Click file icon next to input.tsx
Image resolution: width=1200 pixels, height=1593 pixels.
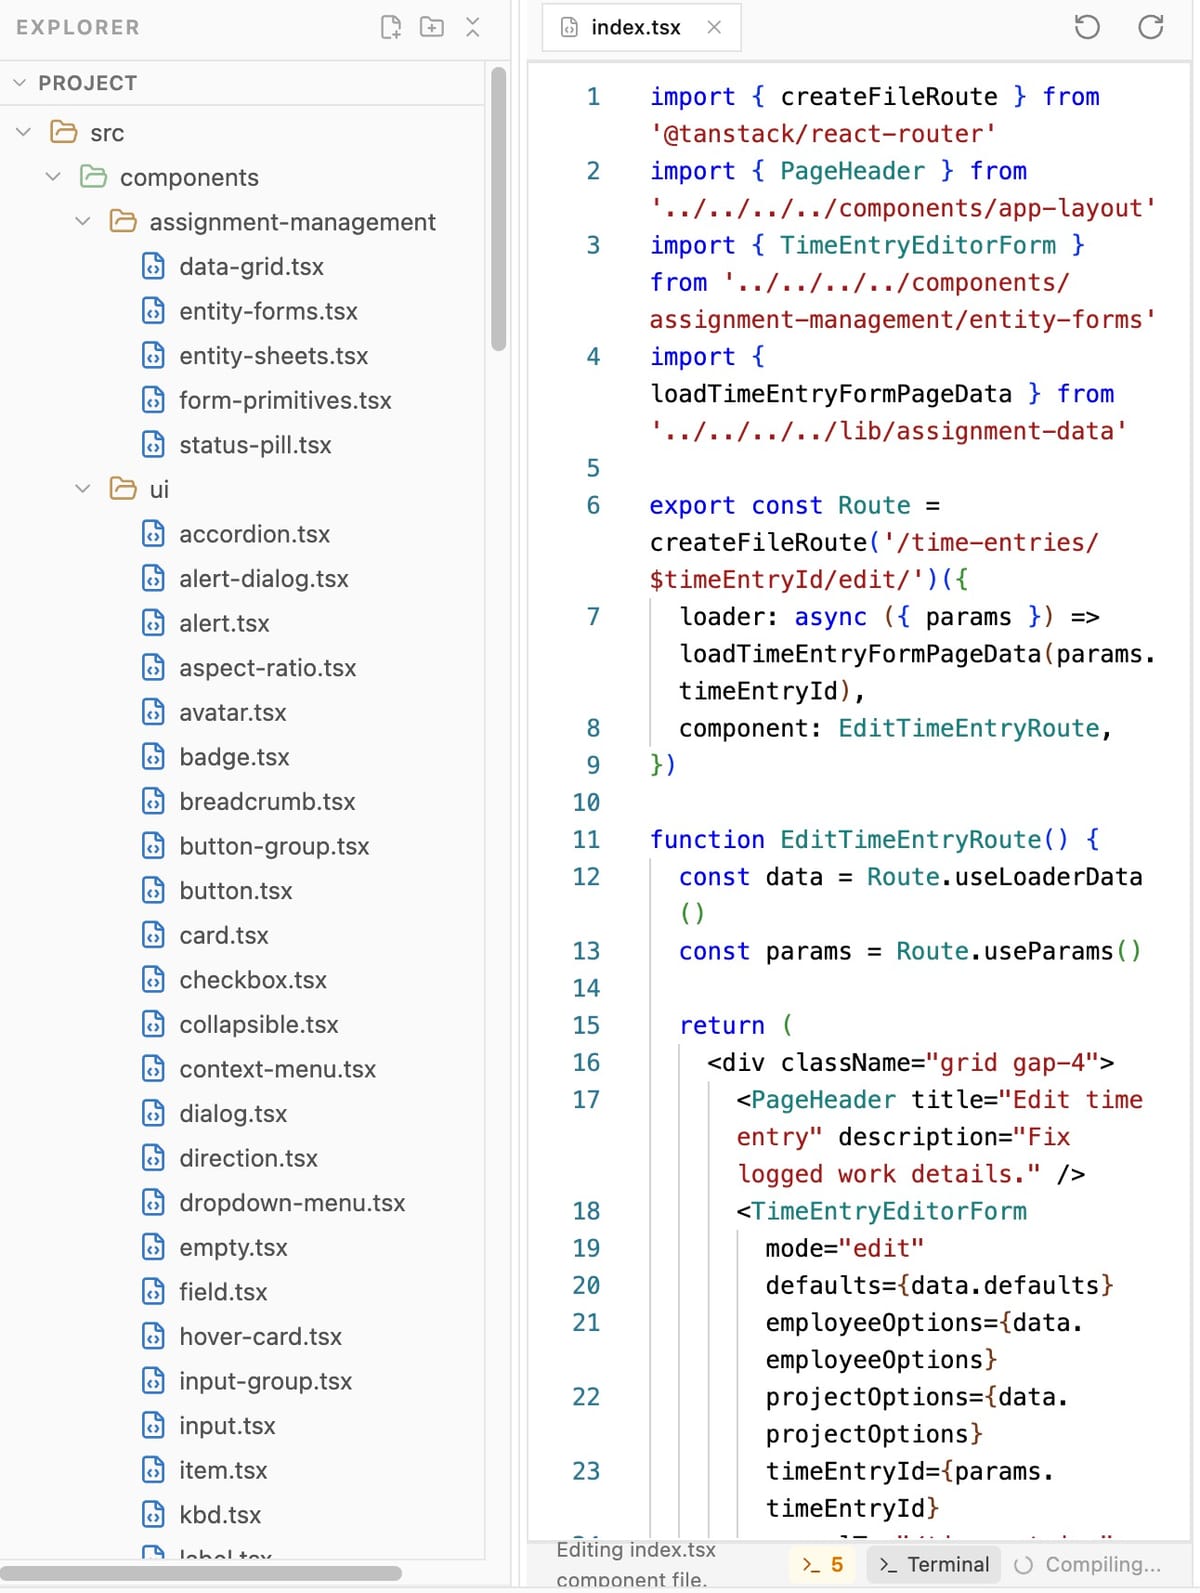(x=153, y=1426)
